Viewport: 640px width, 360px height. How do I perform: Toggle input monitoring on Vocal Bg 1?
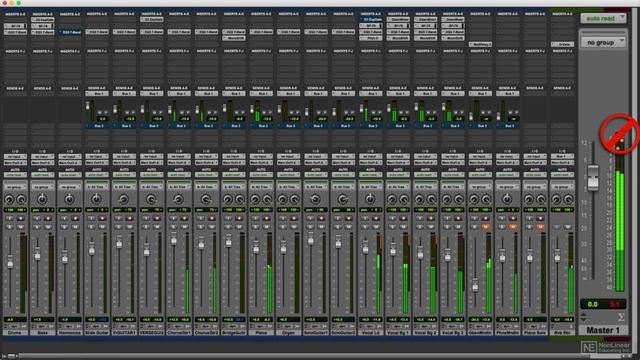pos(393,218)
